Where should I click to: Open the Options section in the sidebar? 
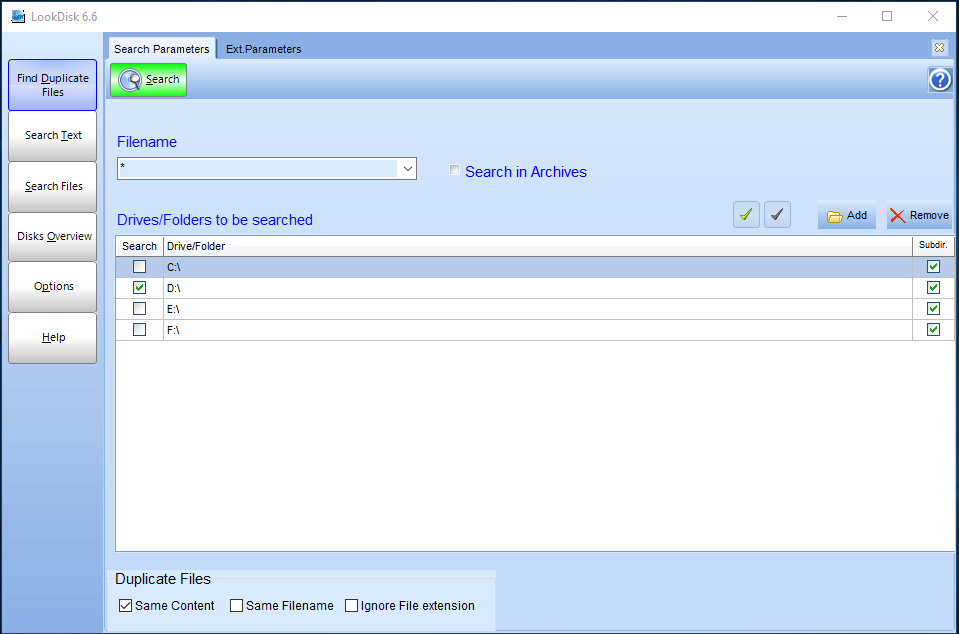tap(53, 287)
